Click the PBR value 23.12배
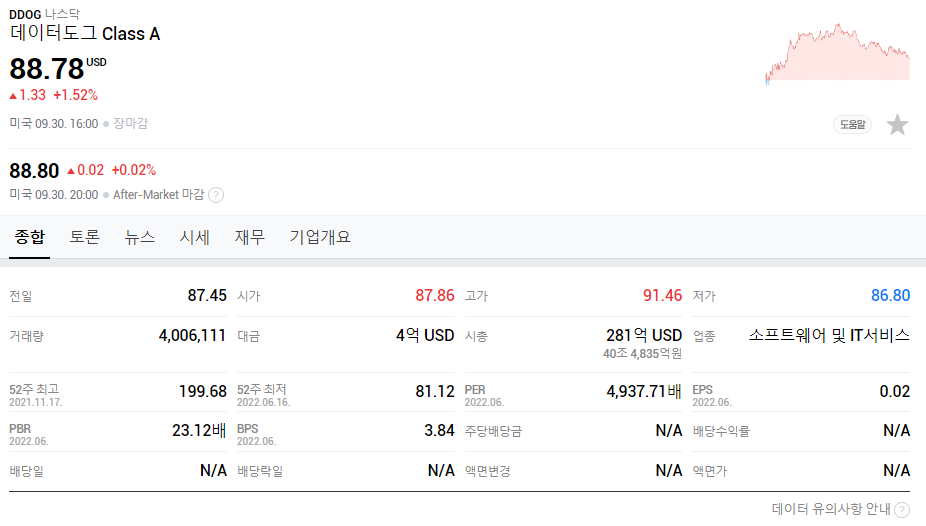This screenshot has height=526, width=926. pyautogui.click(x=199, y=430)
